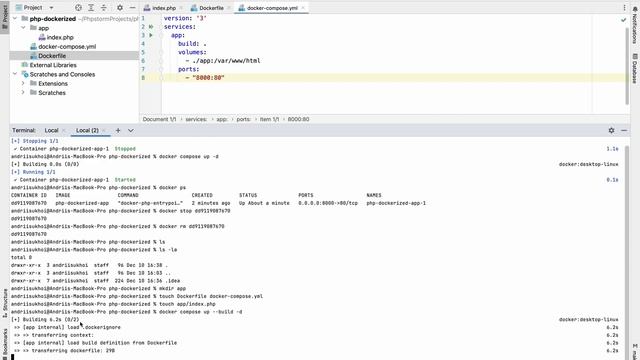Fold the app block at line 3
The height and width of the screenshot is (360, 640).
tap(161, 35)
